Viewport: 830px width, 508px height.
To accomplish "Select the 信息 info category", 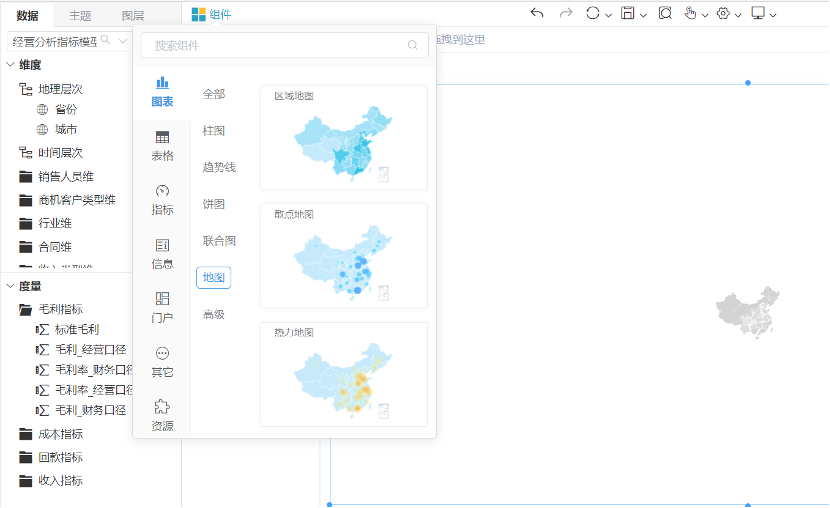I will point(163,254).
